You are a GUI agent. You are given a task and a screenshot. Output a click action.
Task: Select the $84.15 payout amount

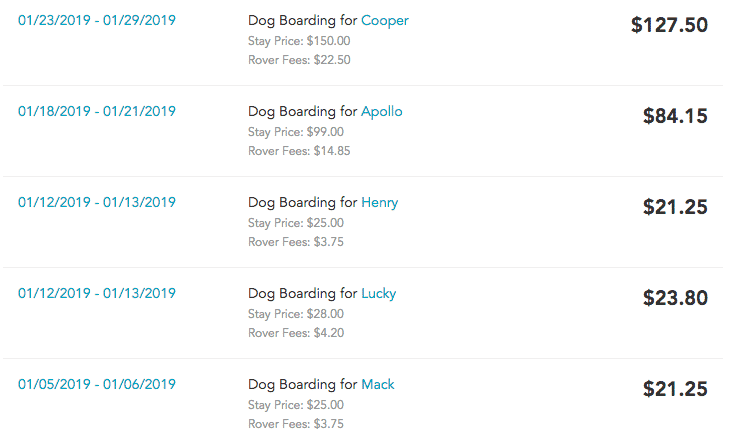tap(675, 116)
